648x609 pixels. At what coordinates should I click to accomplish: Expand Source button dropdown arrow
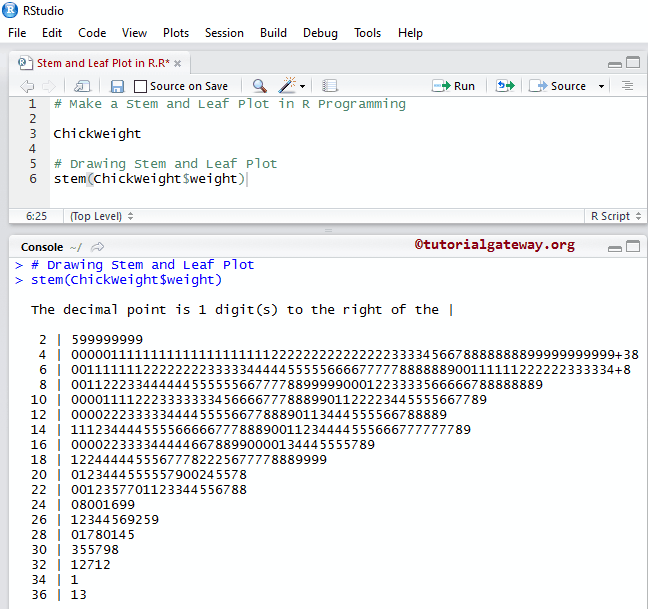(x=601, y=86)
